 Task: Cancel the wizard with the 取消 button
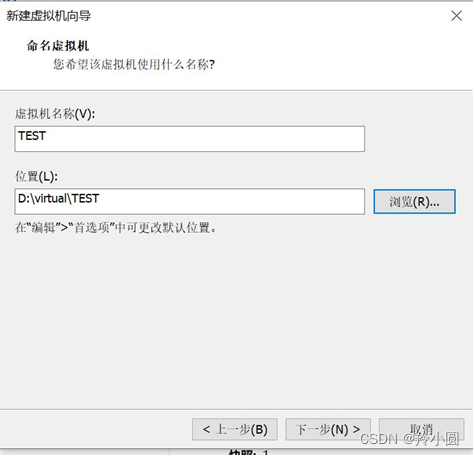pyautogui.click(x=421, y=429)
